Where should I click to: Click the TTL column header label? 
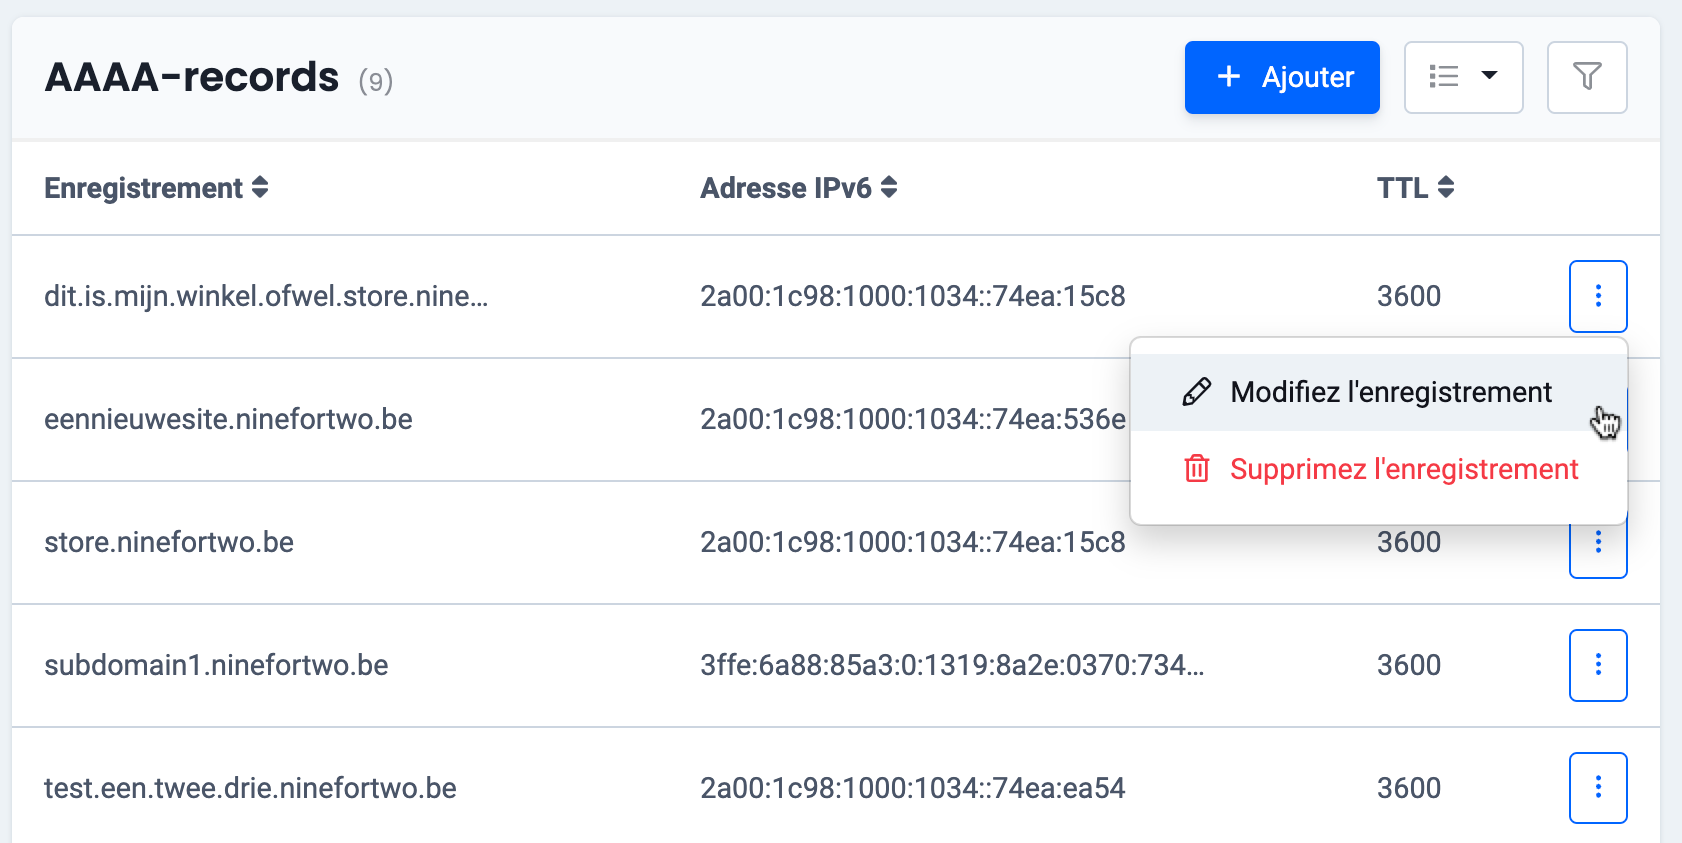click(x=1402, y=188)
